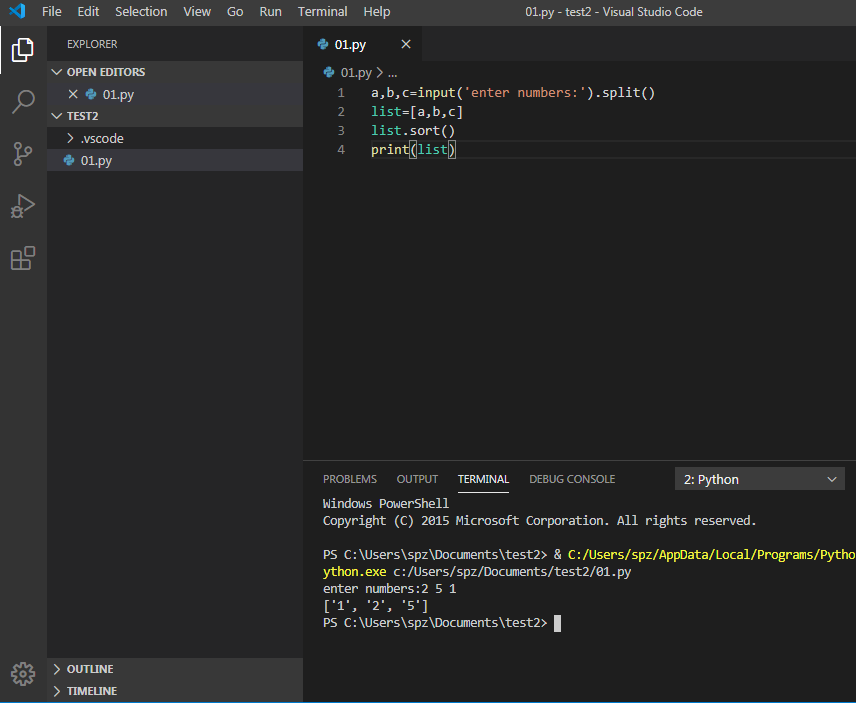The width and height of the screenshot is (856, 703).
Task: Close the 01.py editor tab
Action: (x=406, y=44)
